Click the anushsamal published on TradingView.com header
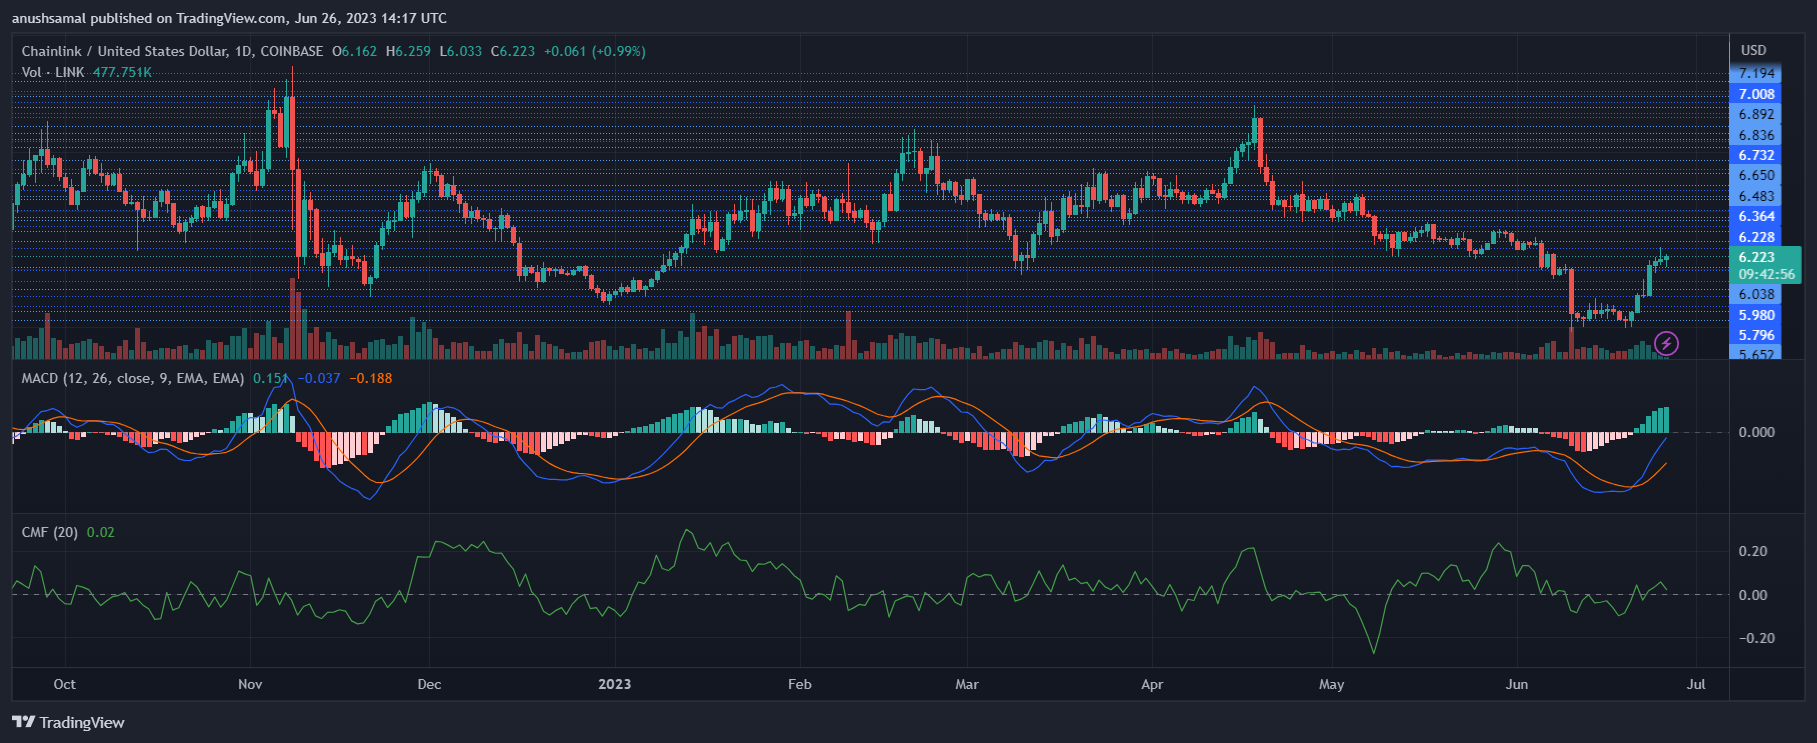 tap(229, 18)
